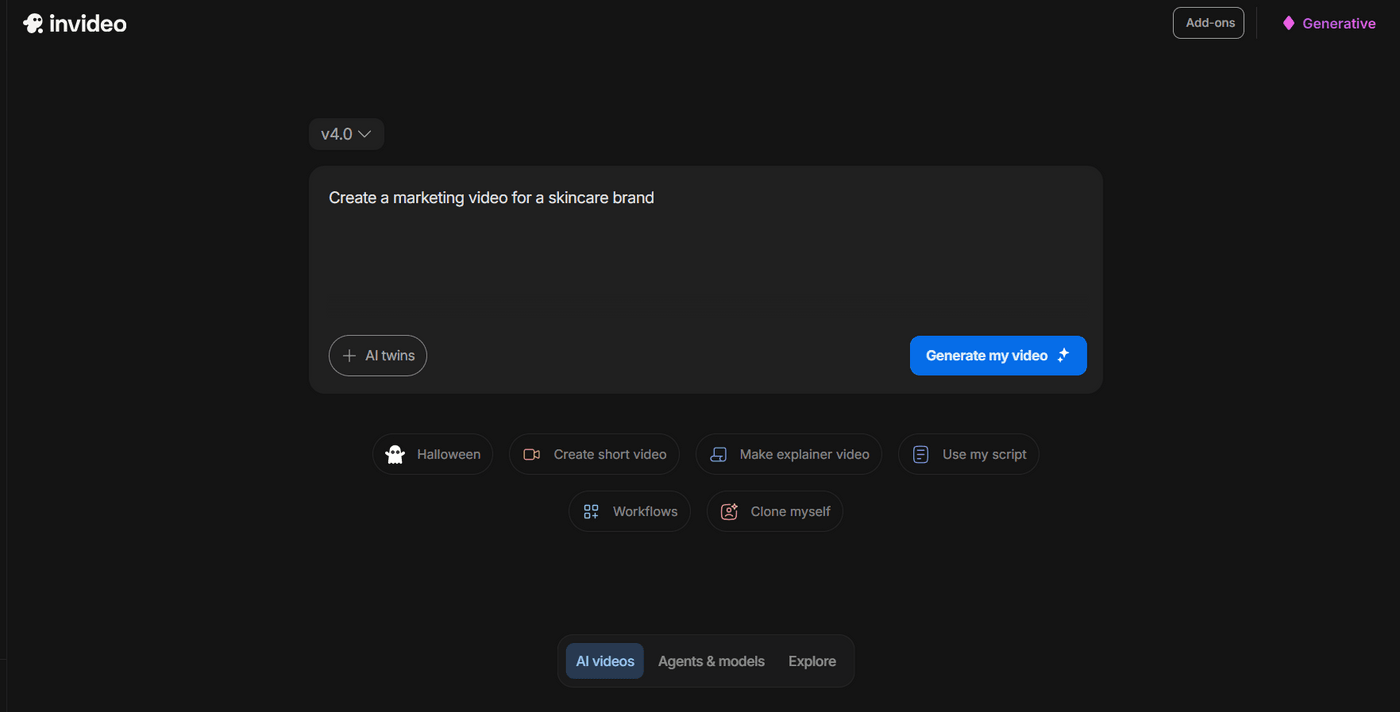The width and height of the screenshot is (1400, 712).
Task: Click the invideo logo icon
Action: click(x=33, y=23)
